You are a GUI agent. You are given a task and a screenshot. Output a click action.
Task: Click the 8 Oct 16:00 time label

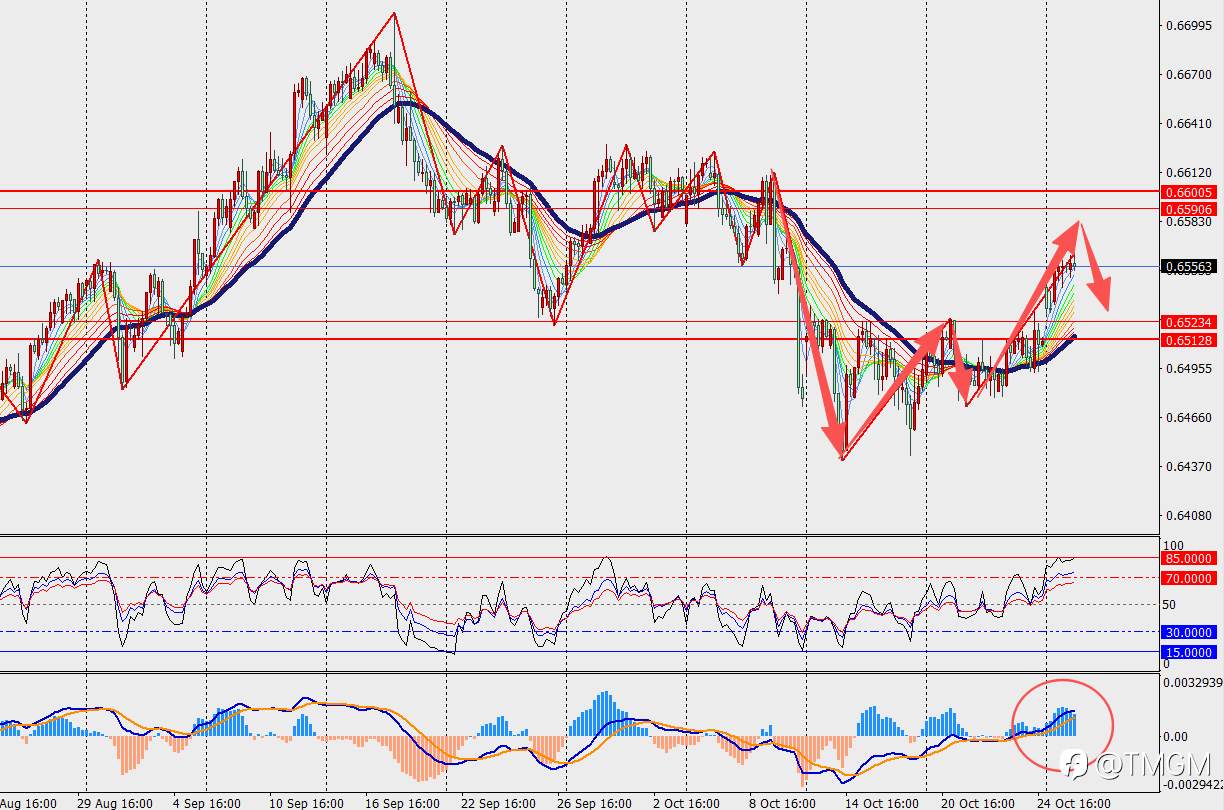pyautogui.click(x=782, y=803)
